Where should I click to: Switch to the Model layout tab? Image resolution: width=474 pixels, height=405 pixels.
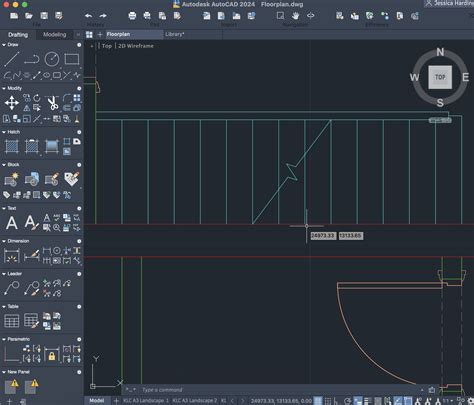(97, 401)
